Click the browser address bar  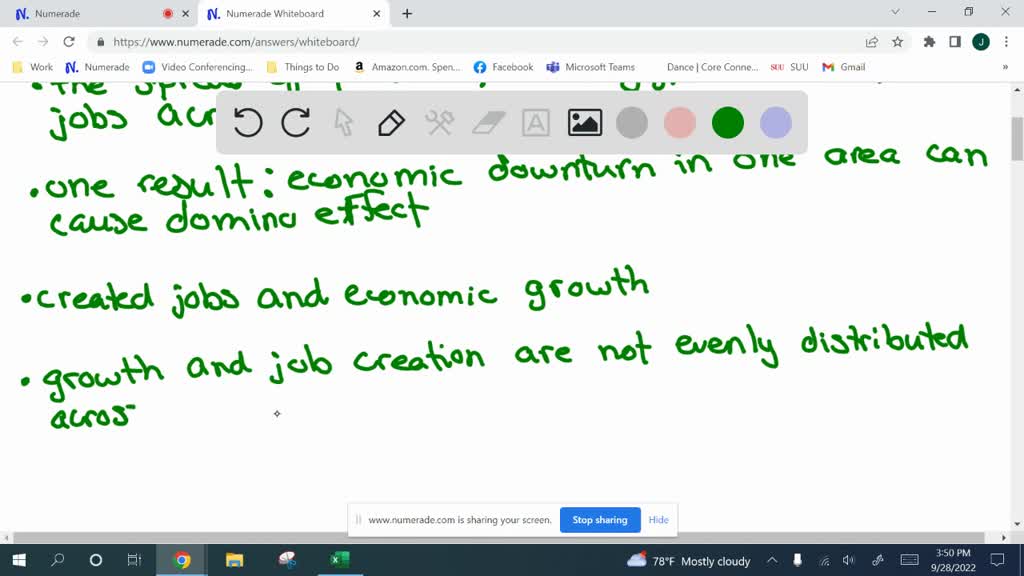tap(480, 42)
